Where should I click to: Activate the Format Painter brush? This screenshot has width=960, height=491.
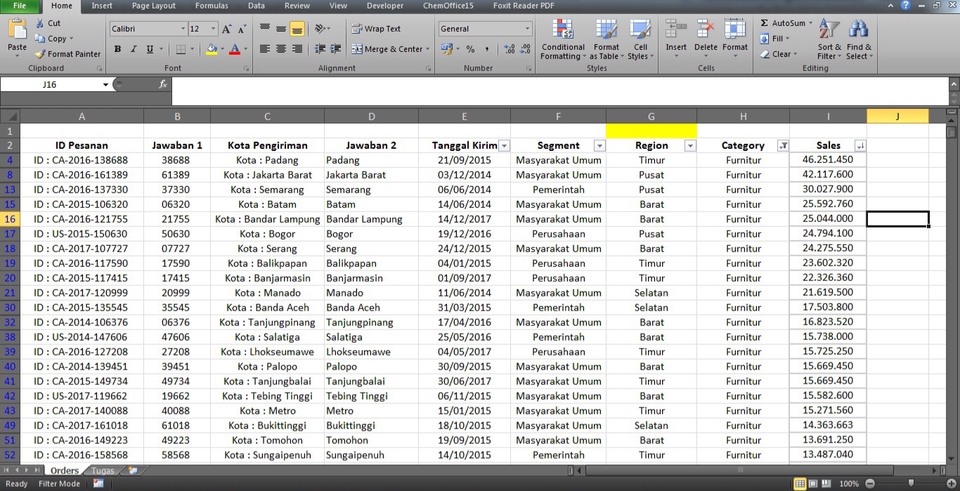(67, 54)
